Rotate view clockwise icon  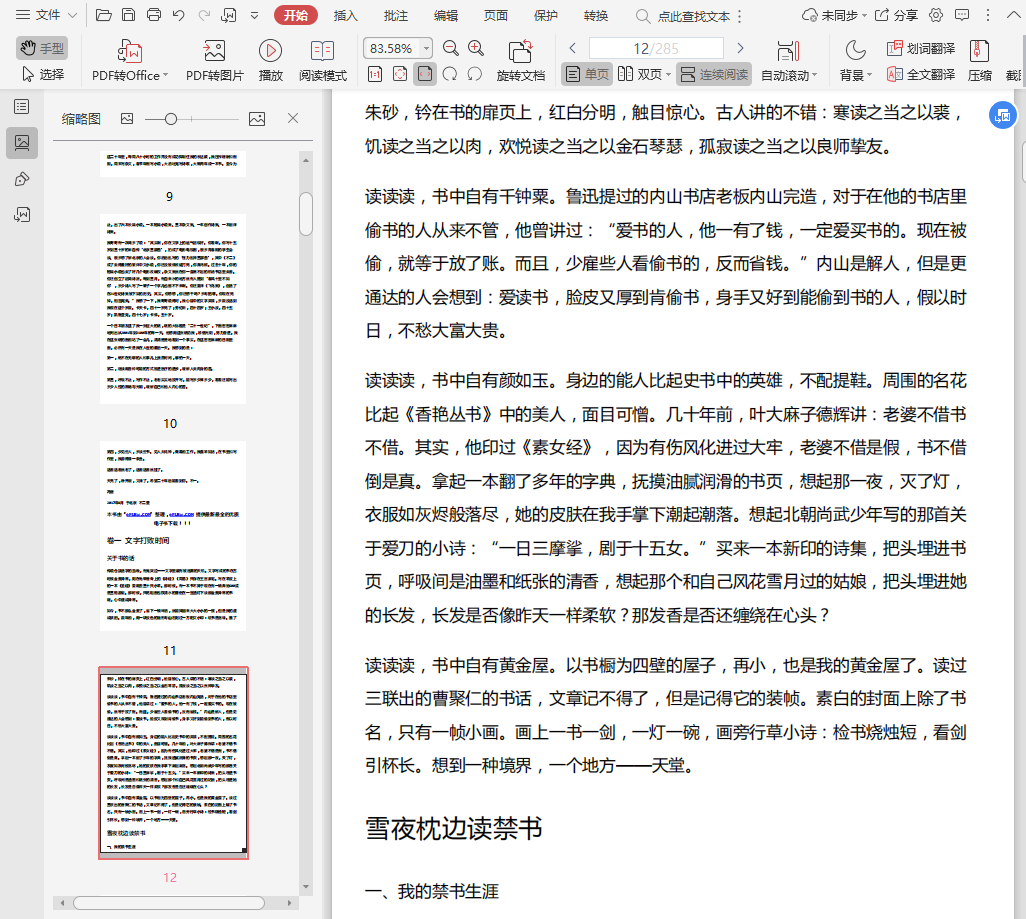coord(450,74)
